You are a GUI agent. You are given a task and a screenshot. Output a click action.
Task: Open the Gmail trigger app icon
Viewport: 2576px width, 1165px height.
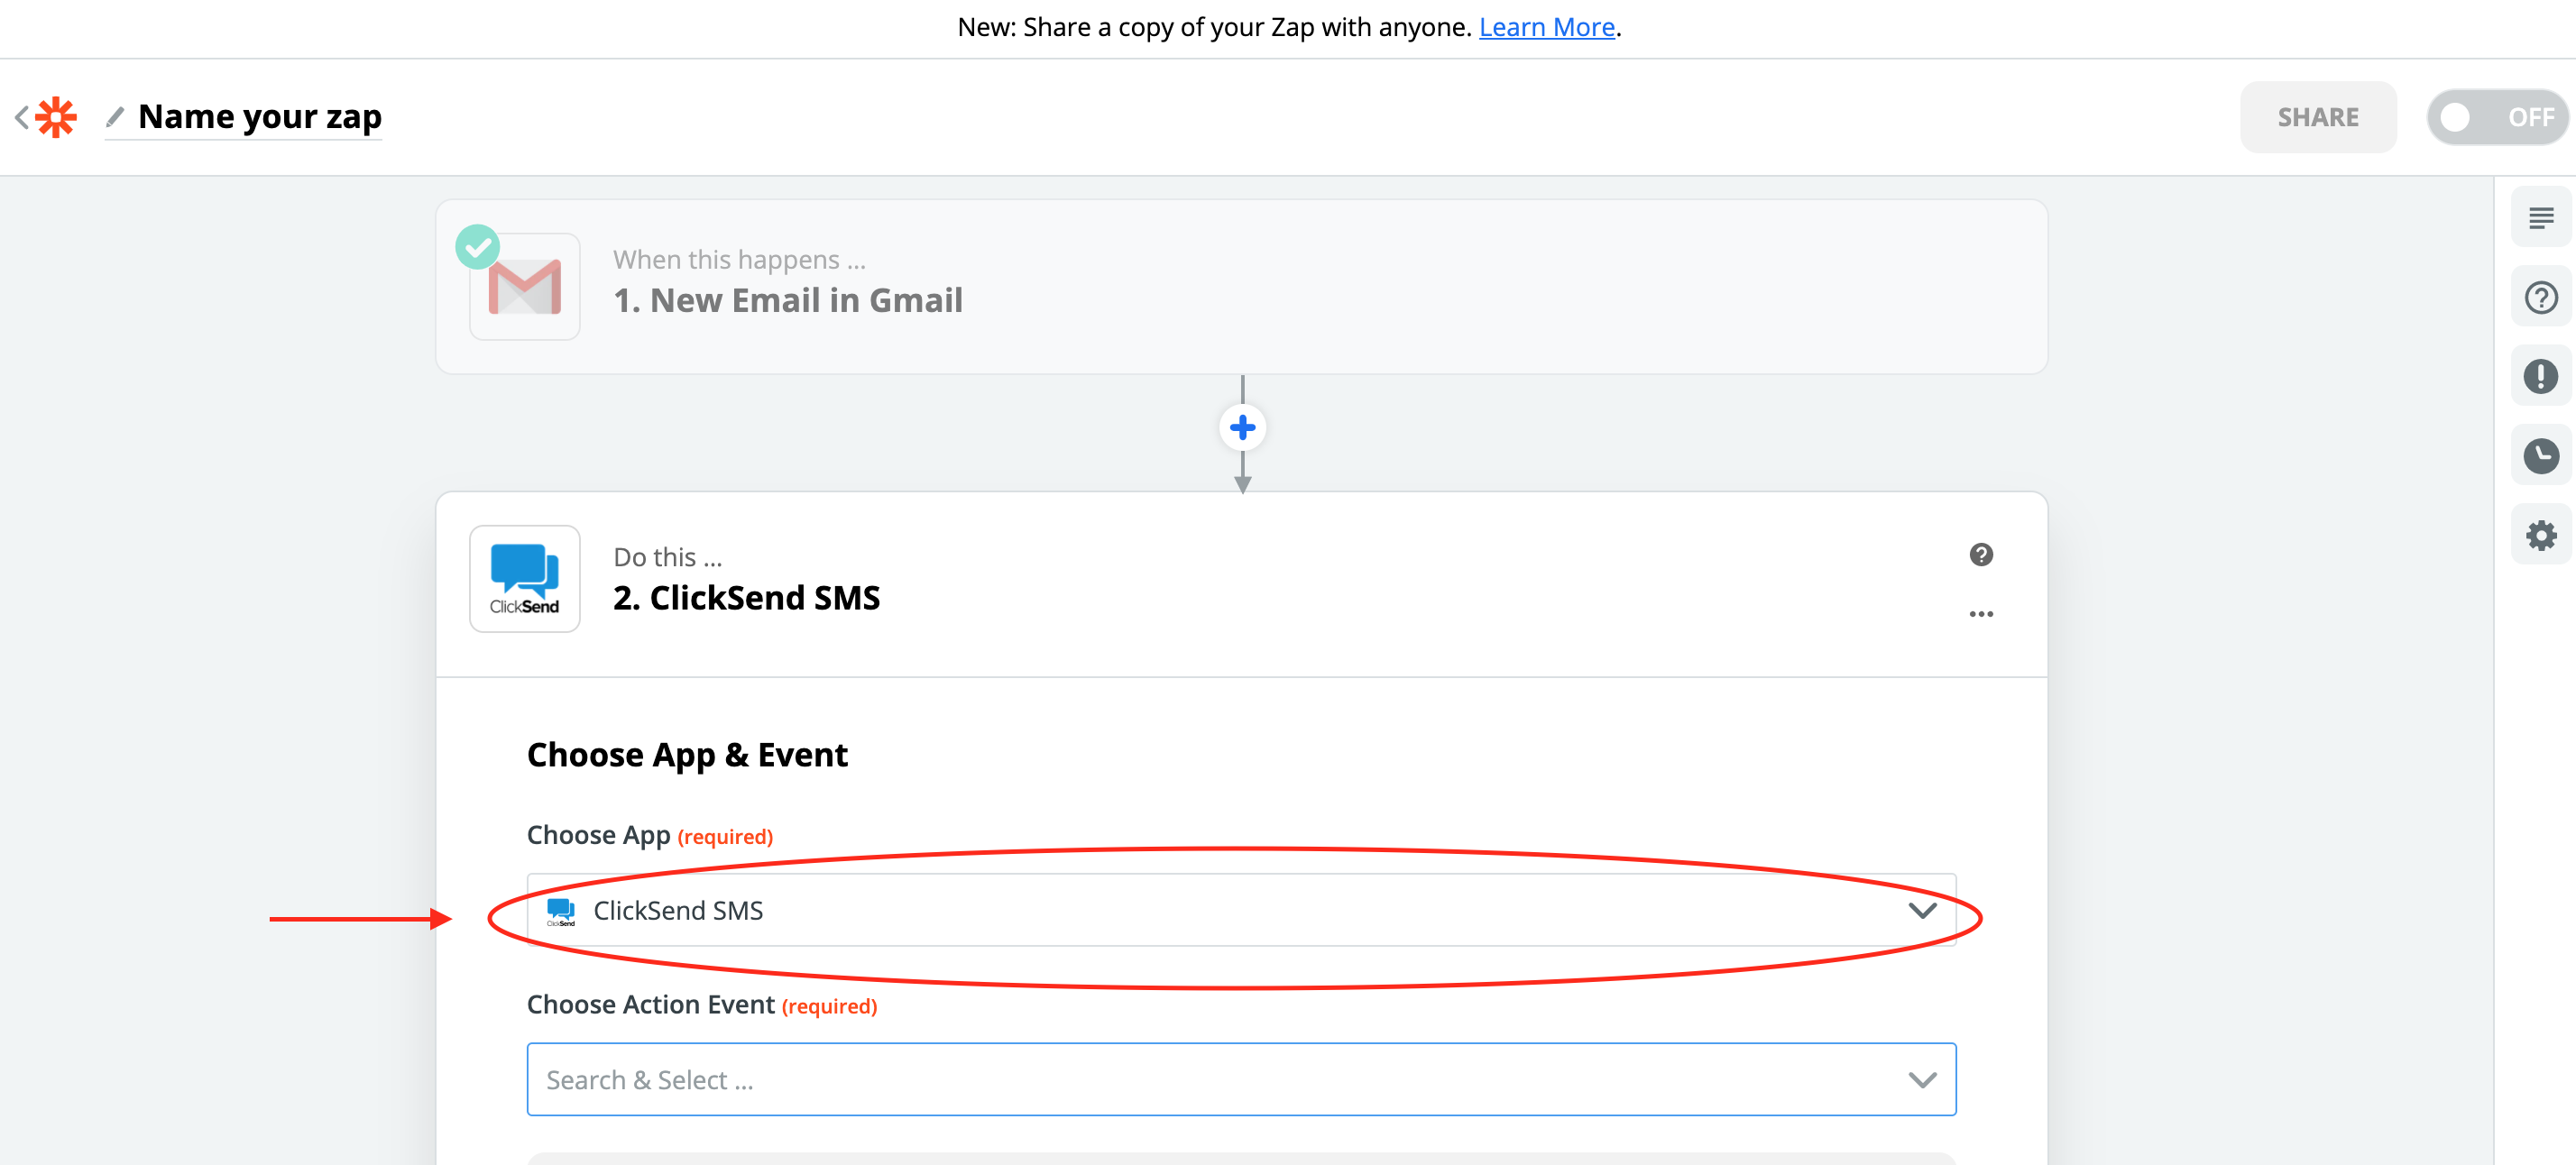[524, 287]
